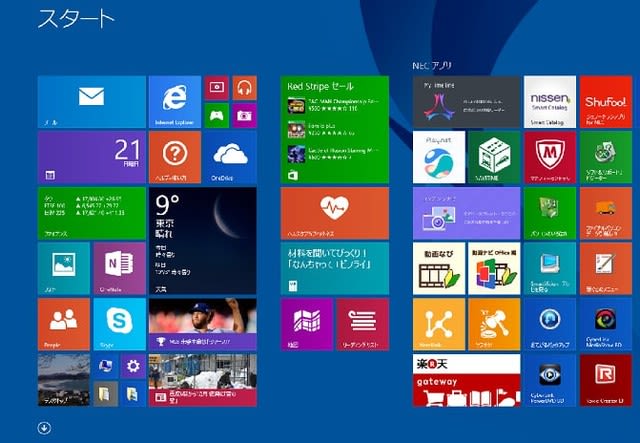Viewport: 640px width, 443px height.
Task: Open CyberLink PowerDVD tile
Action: tap(550, 380)
